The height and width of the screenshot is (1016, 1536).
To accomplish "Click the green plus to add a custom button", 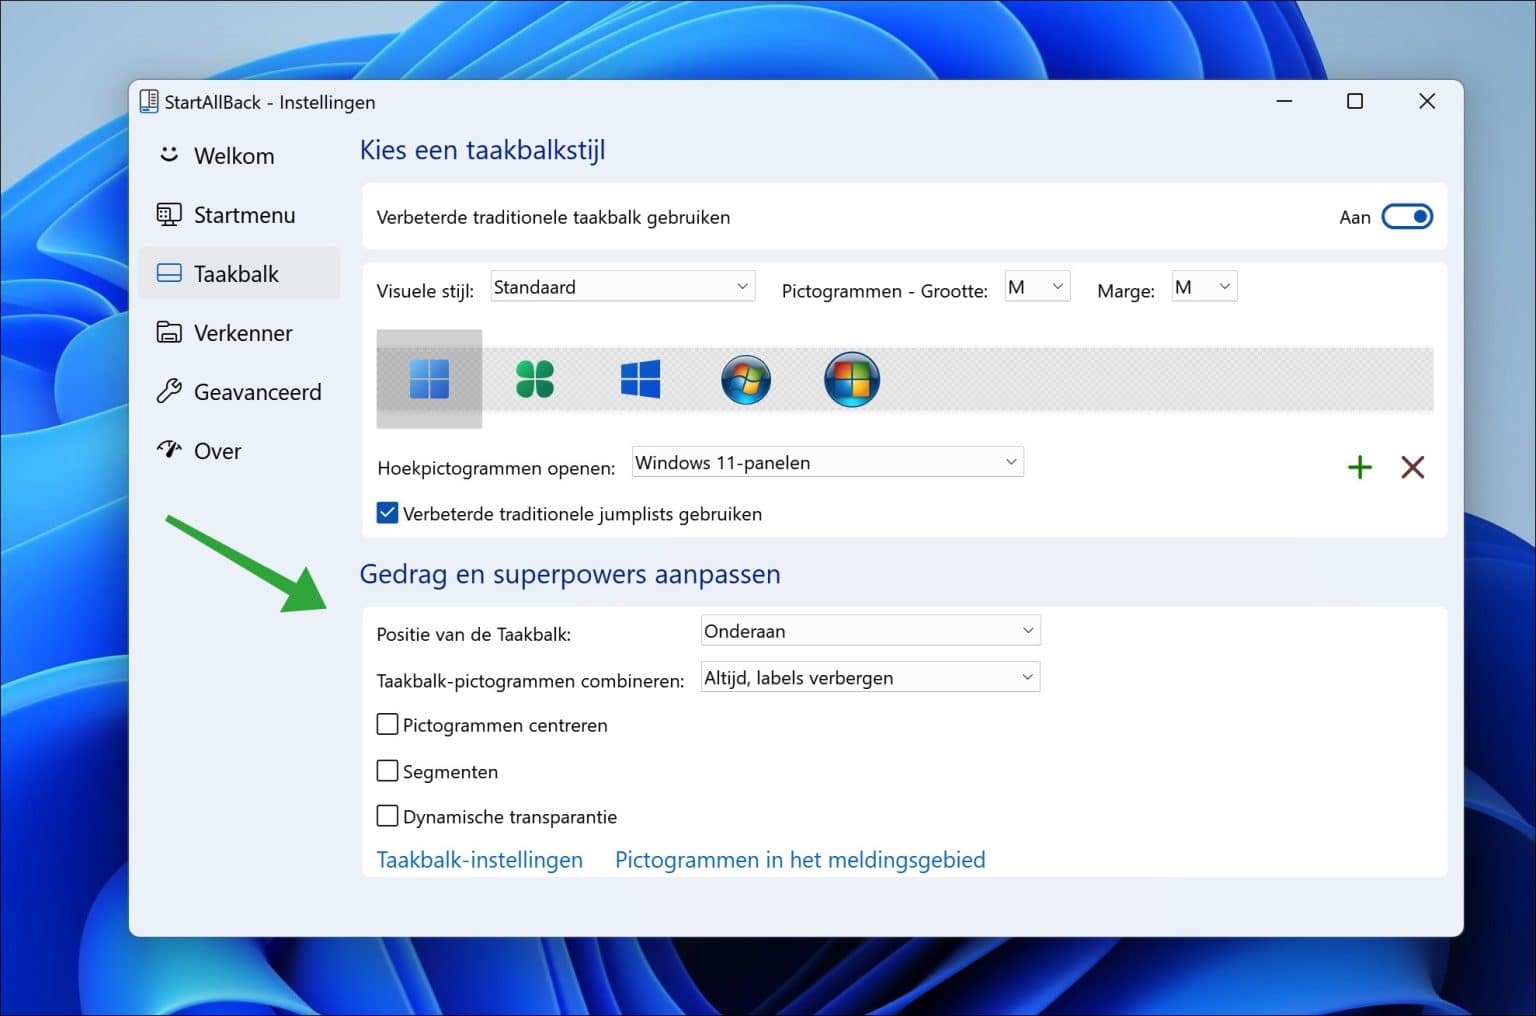I will pos(1359,467).
